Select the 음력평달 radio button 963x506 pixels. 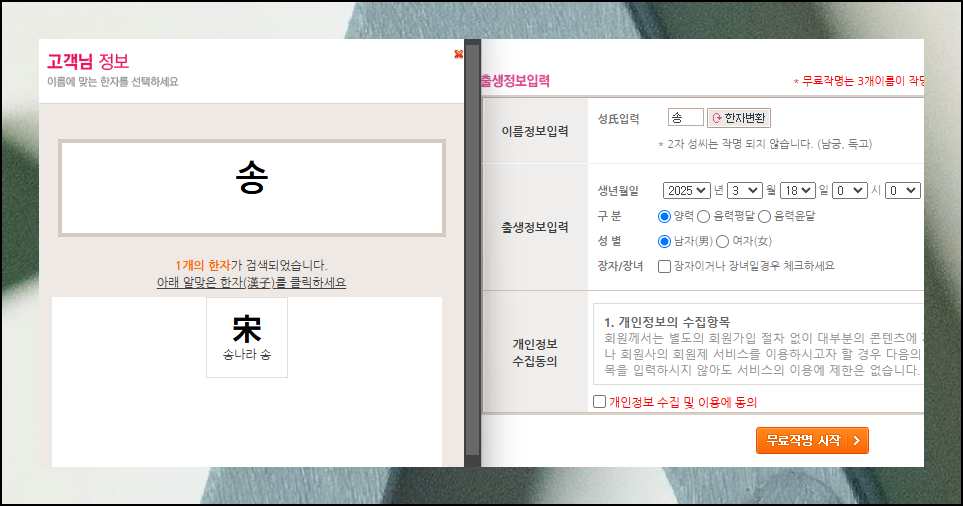703,216
